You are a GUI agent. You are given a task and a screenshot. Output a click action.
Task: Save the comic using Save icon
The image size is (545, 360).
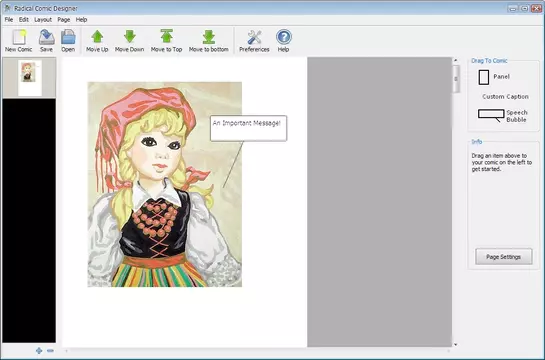pos(46,37)
